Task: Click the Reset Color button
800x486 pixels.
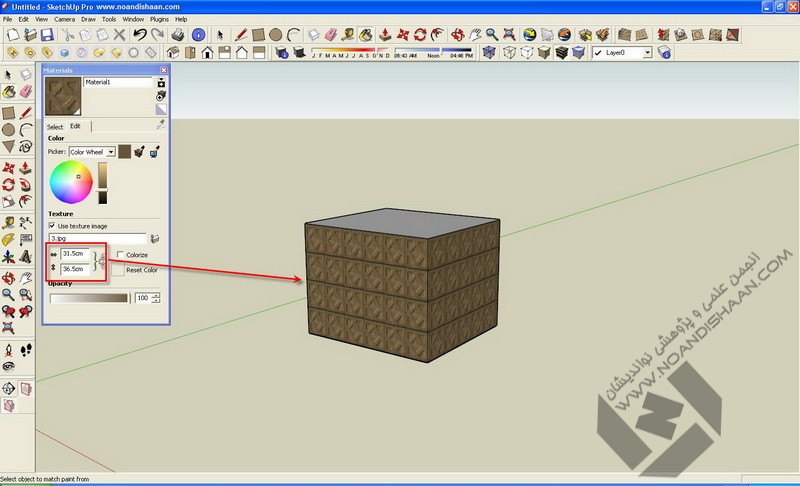Action: click(118, 270)
